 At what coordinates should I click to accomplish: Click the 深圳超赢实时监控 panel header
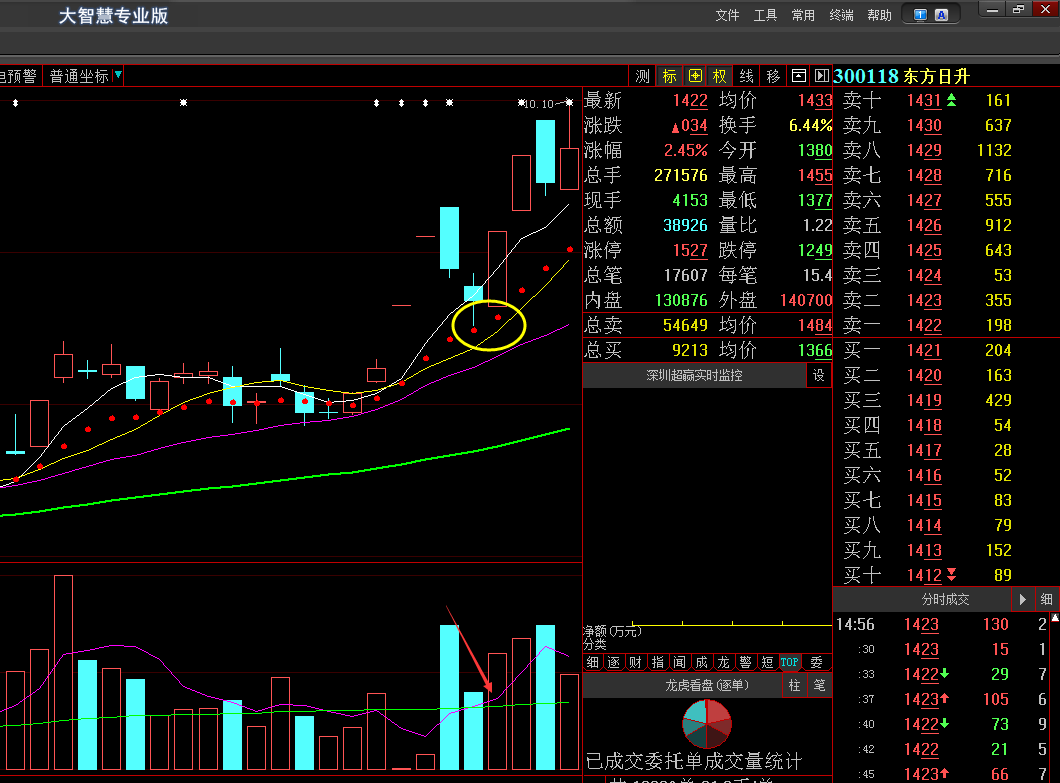tap(694, 375)
